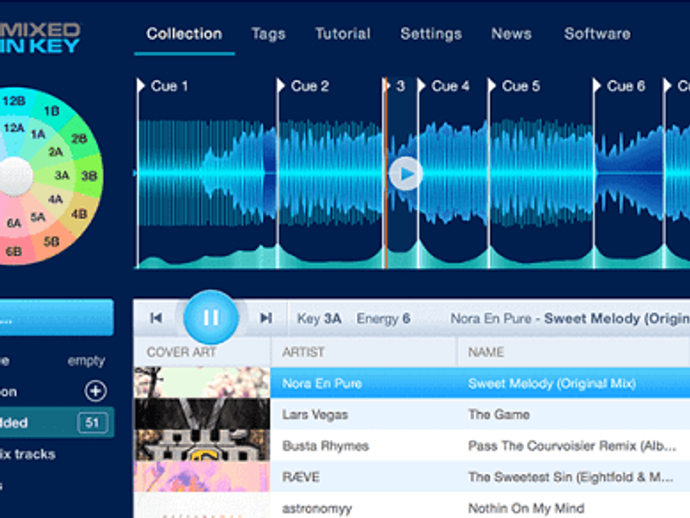Switch to the Software tab
Image resolution: width=690 pixels, height=518 pixels.
pos(597,34)
